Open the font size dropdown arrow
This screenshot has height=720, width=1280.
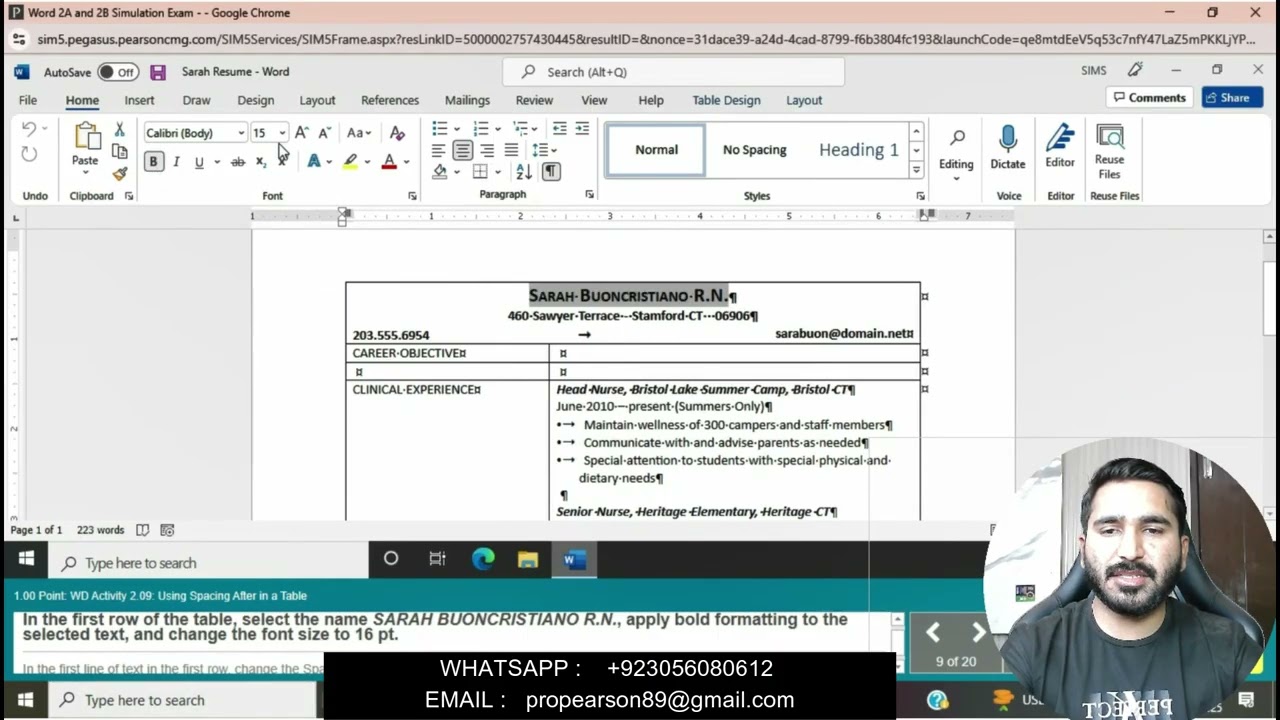(282, 133)
